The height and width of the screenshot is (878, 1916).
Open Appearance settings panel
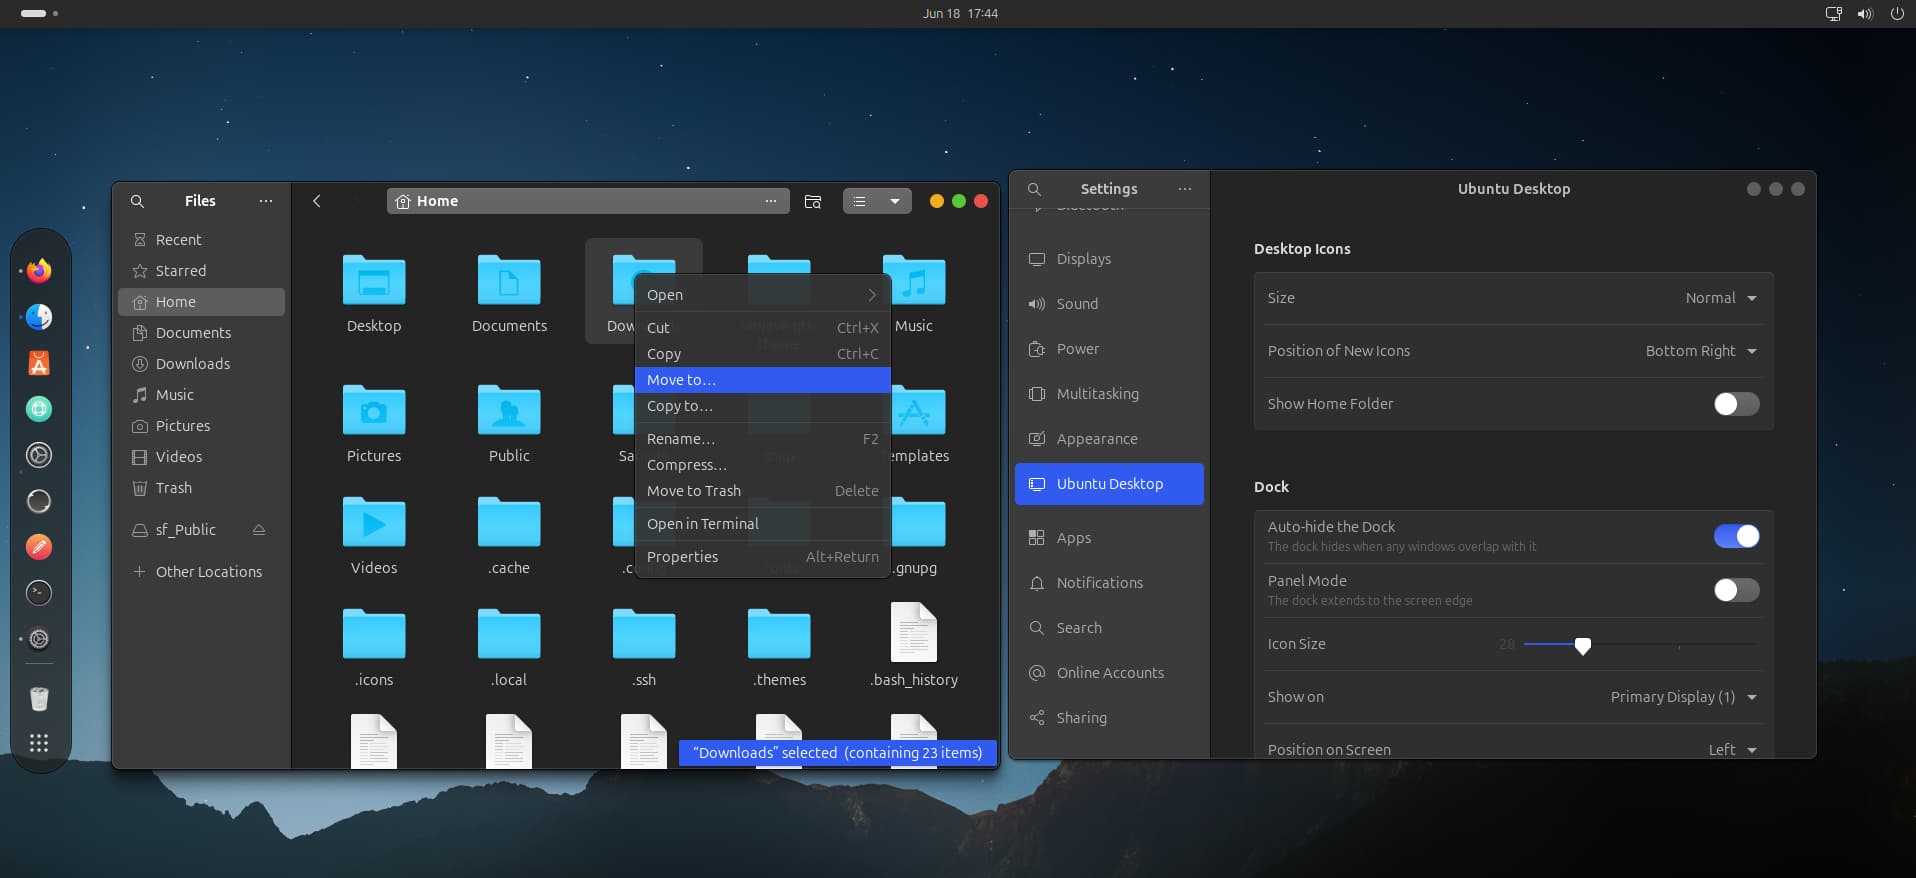[x=1109, y=439]
